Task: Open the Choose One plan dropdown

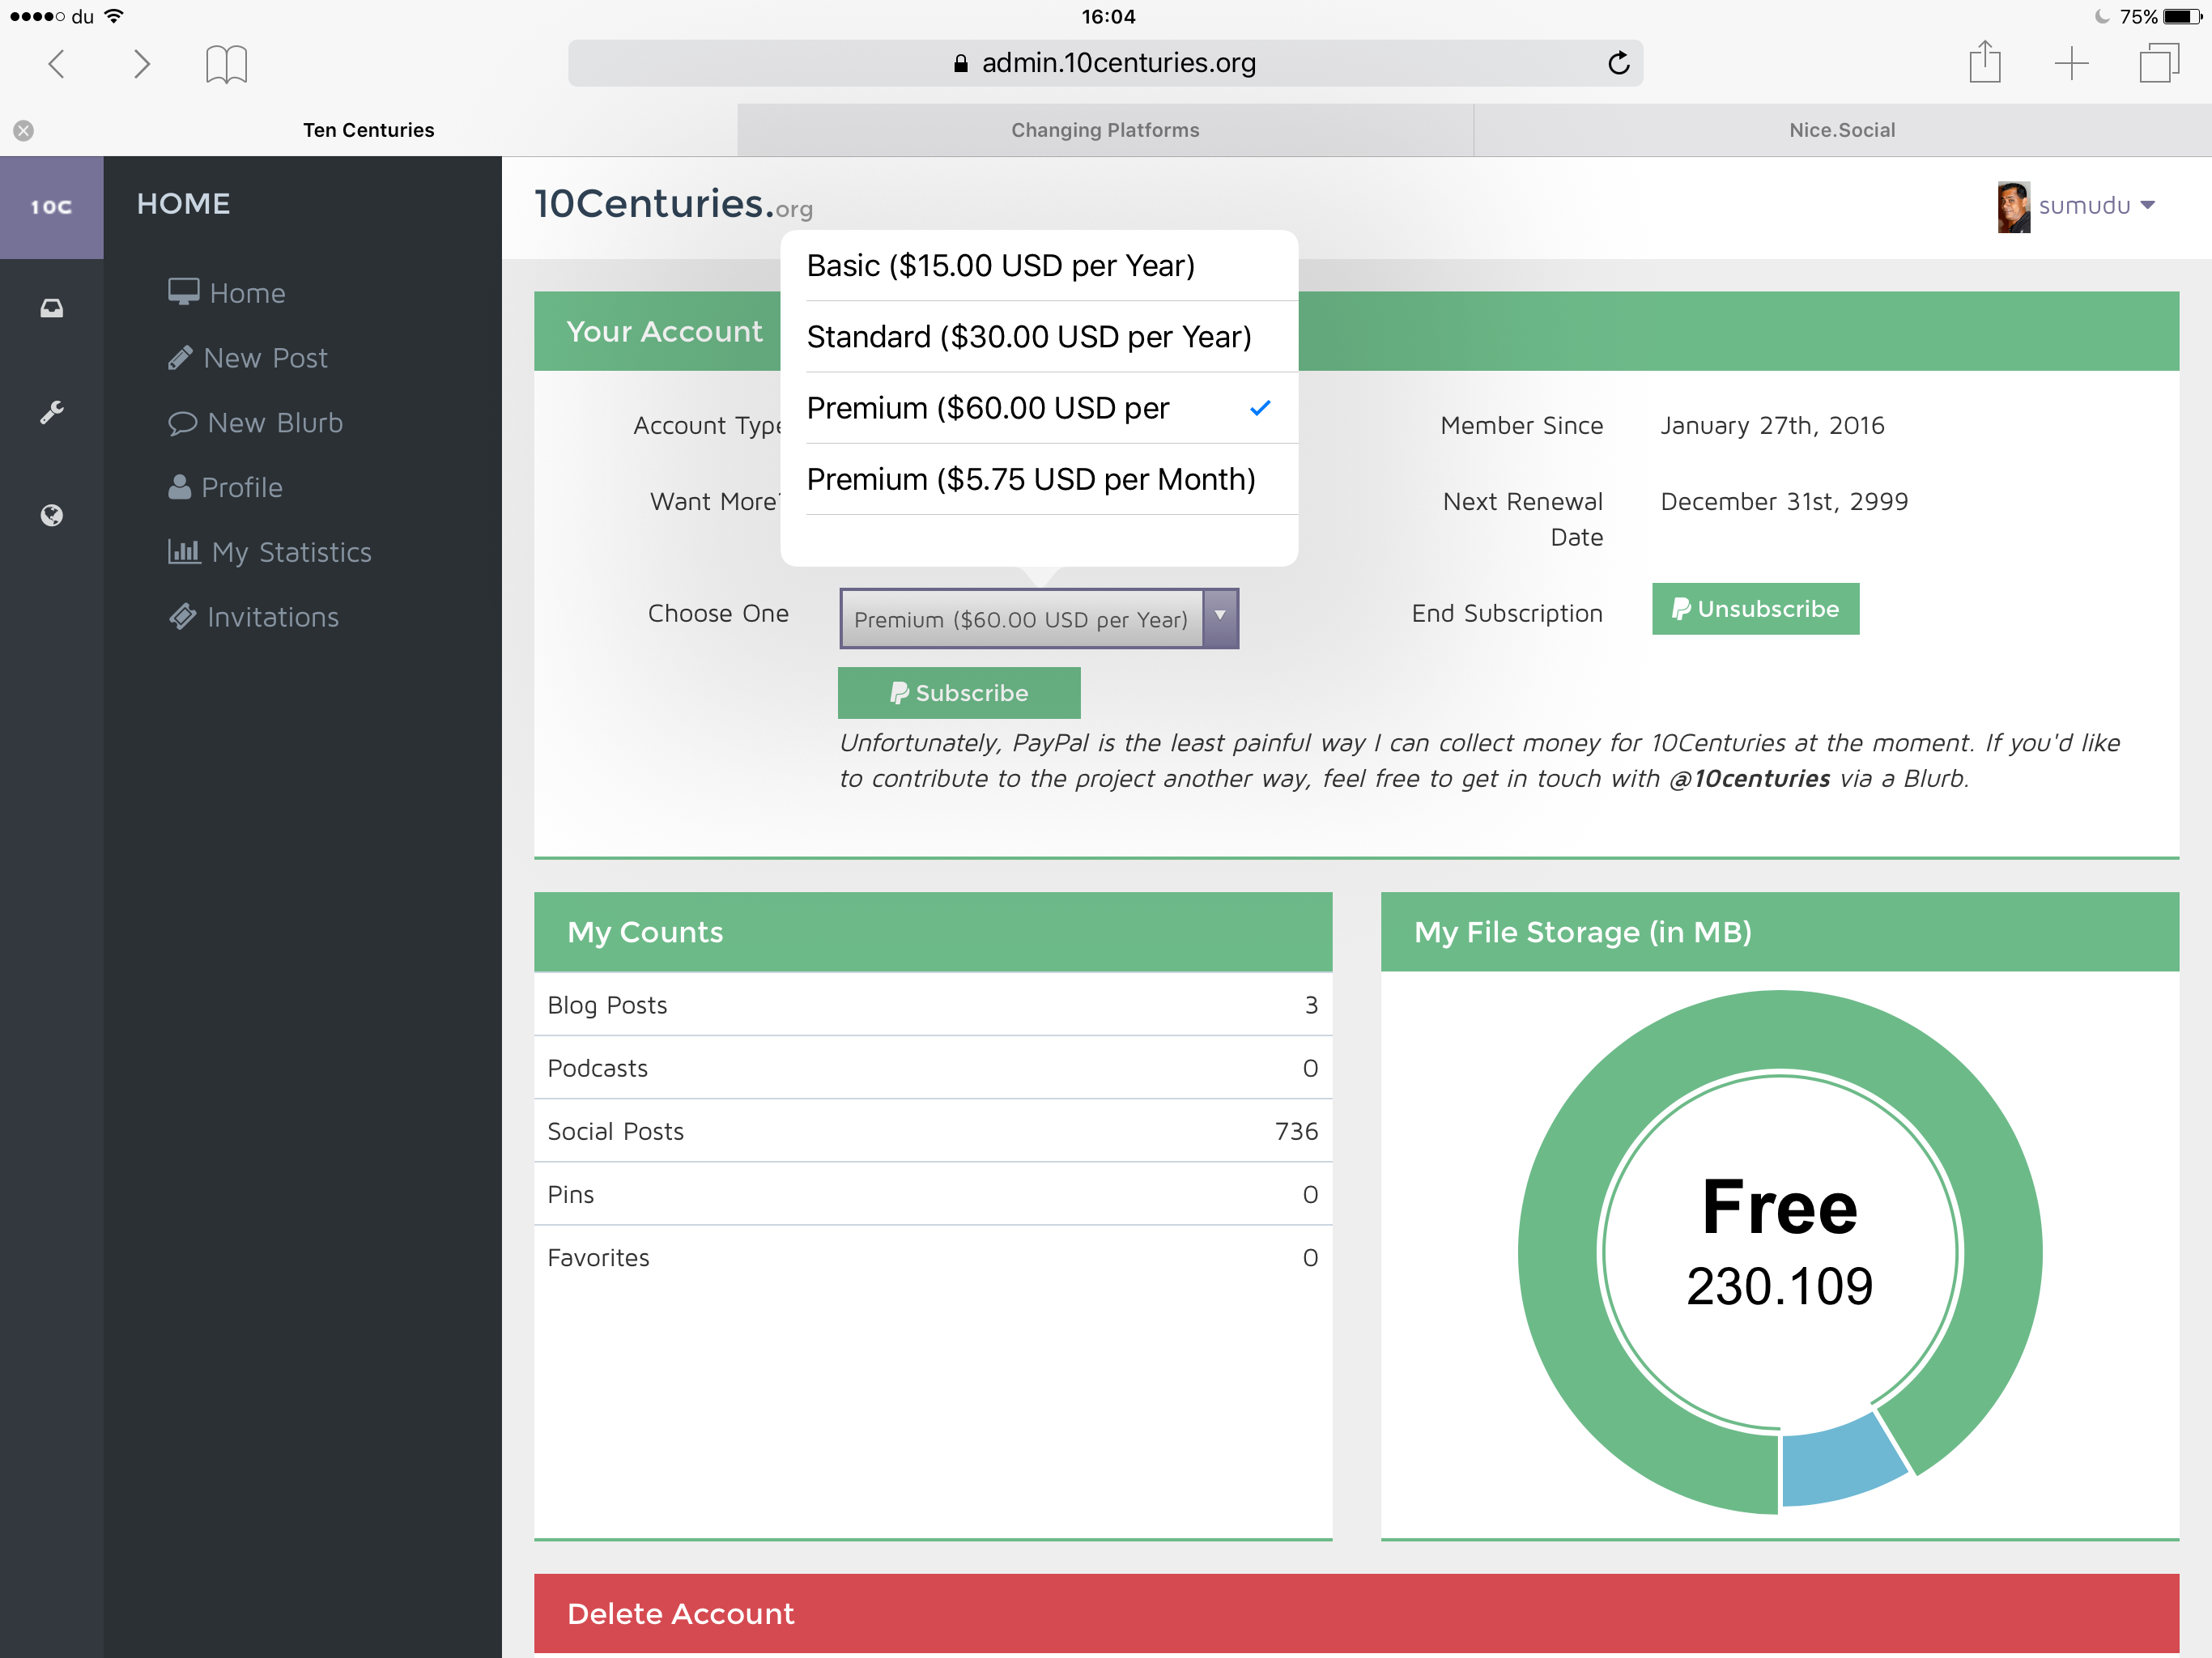Action: tap(1038, 618)
